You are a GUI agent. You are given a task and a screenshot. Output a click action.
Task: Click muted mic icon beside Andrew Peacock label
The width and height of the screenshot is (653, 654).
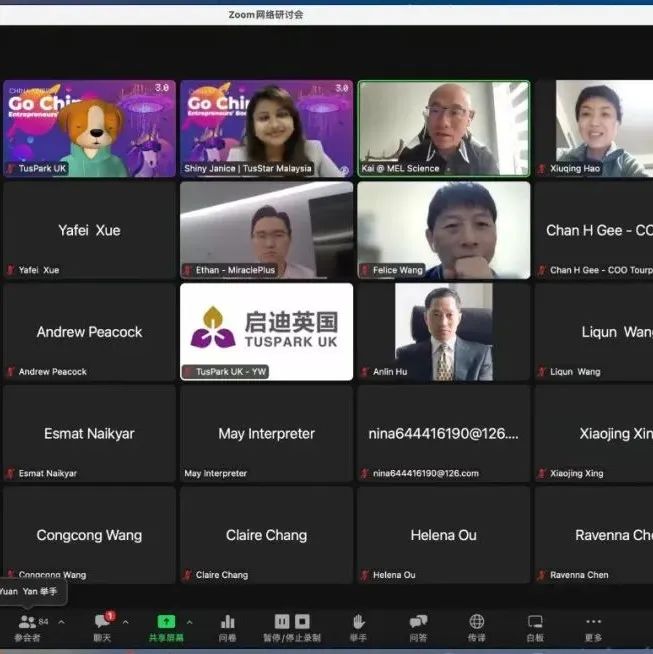pos(11,372)
